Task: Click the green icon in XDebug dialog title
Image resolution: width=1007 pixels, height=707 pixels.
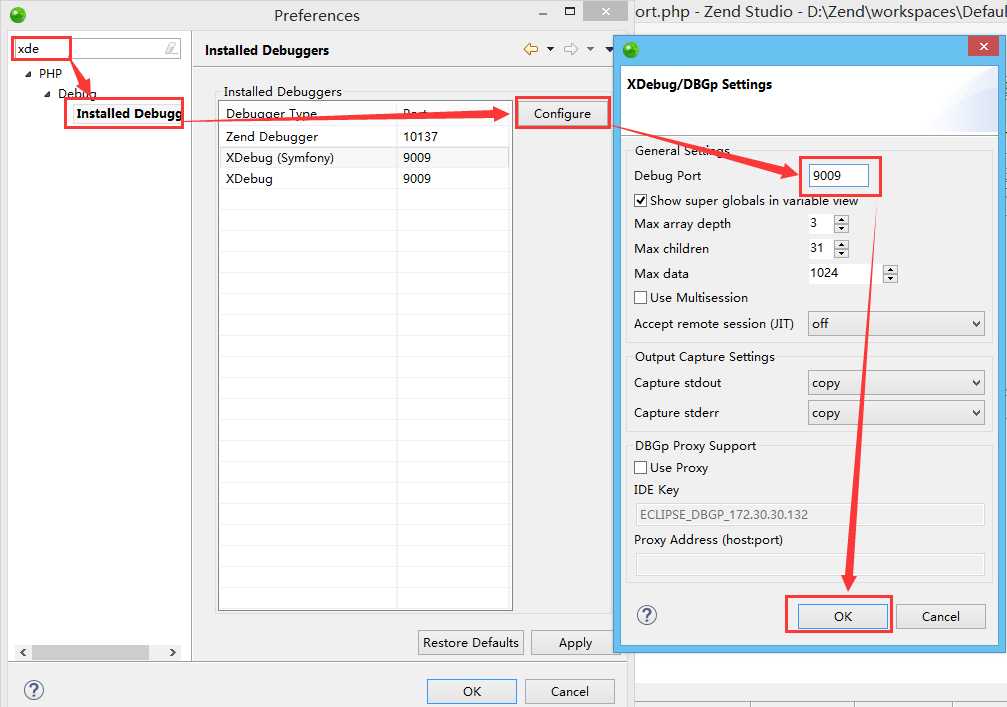Action: pos(631,49)
